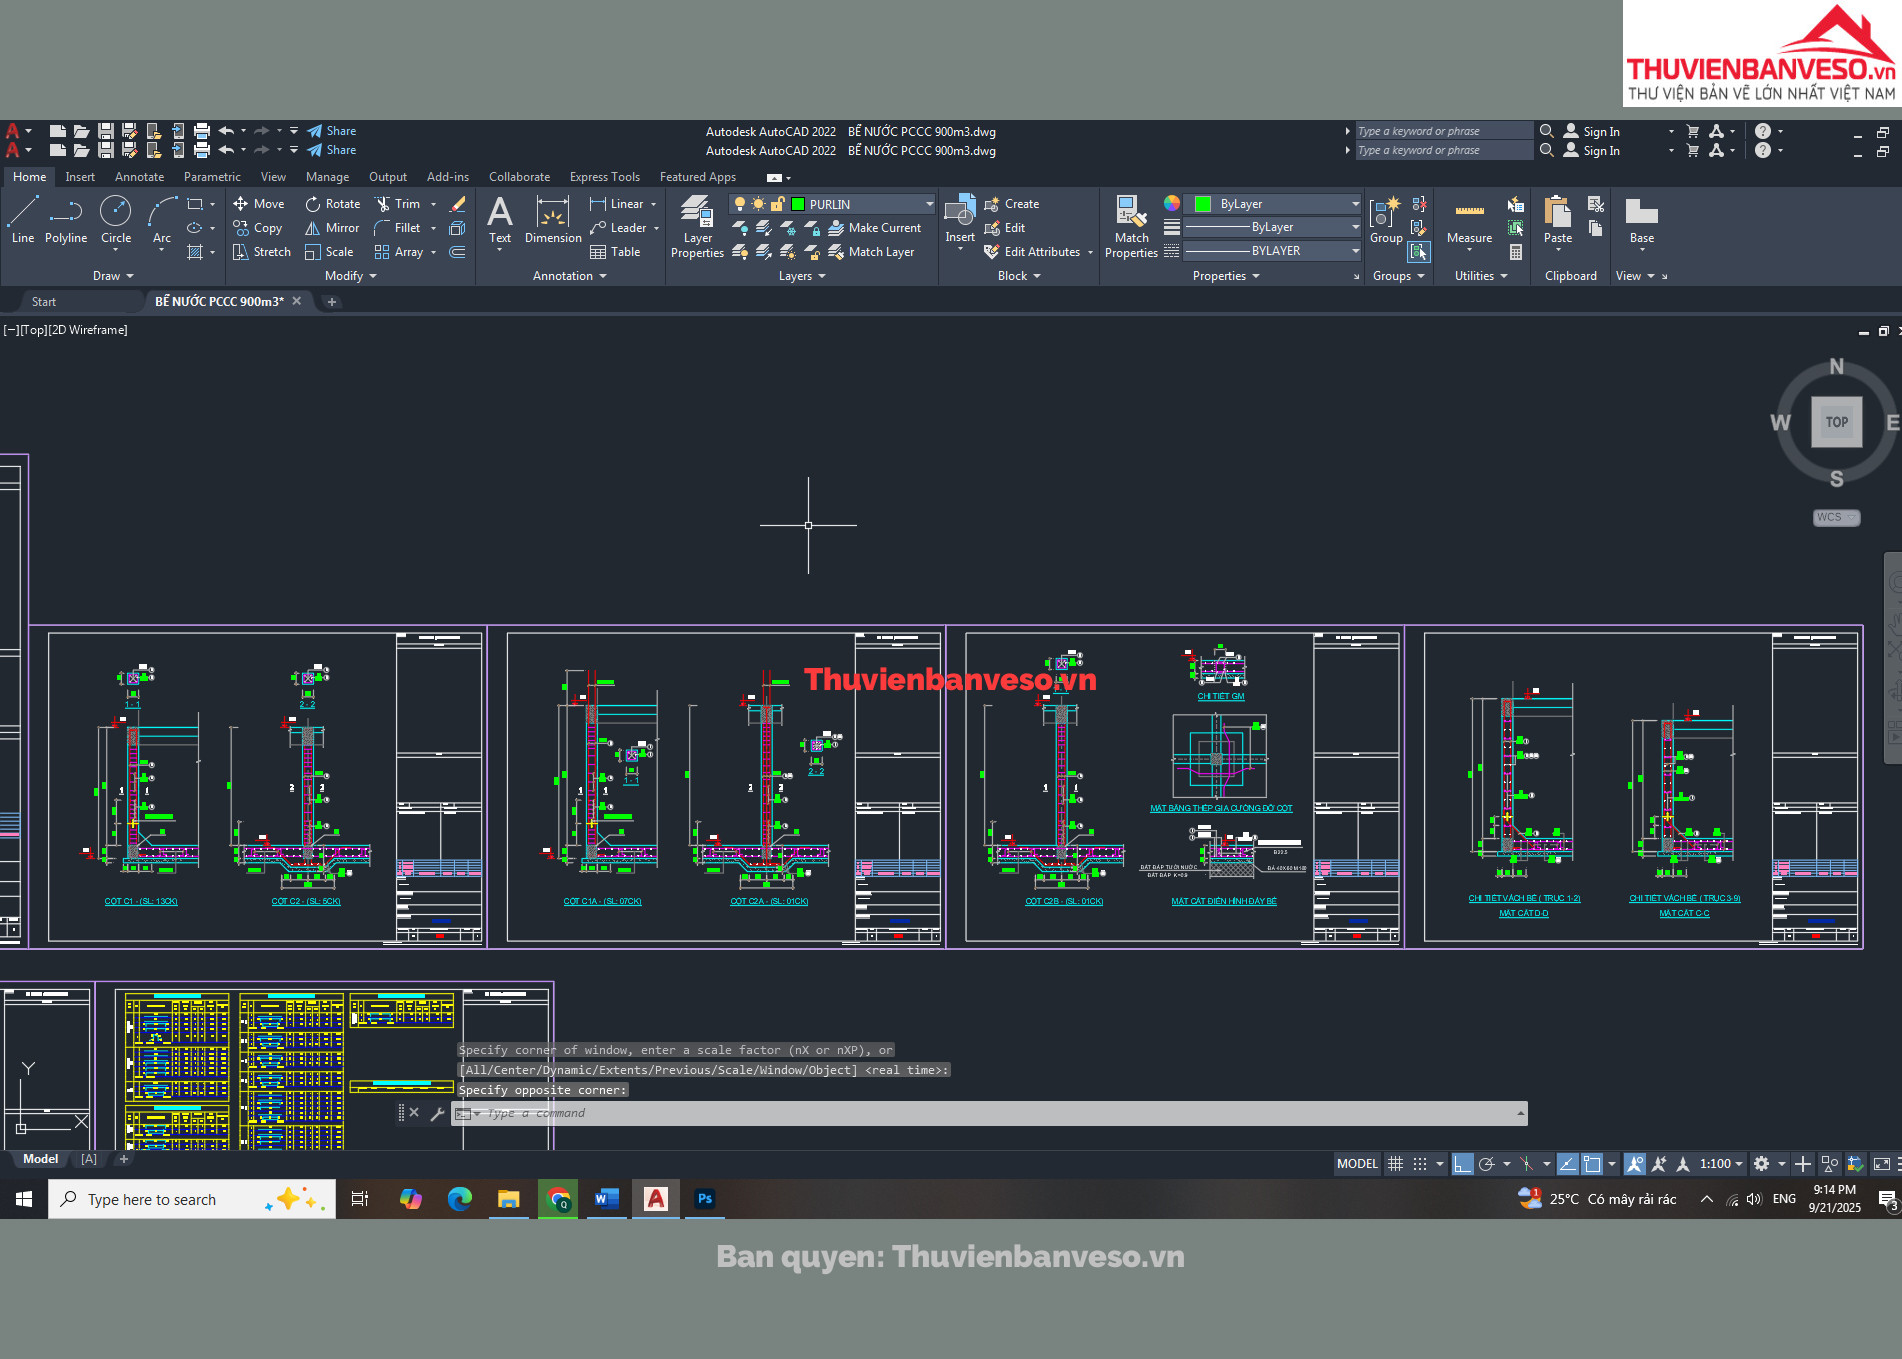1902x1359 pixels.
Task: Click the Match Properties tool
Action: pos(1131,226)
